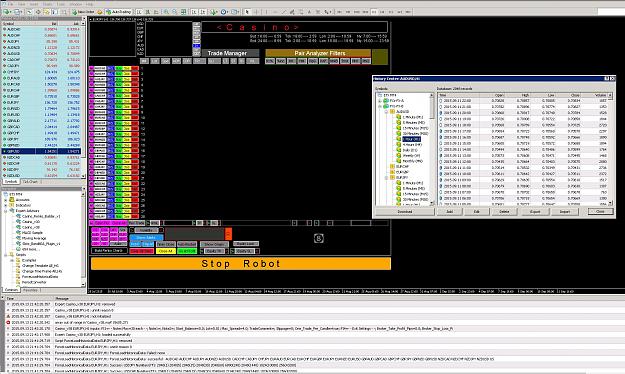Select the H1 timeframe toolbar button
625x374 pixels.
(374, 12)
